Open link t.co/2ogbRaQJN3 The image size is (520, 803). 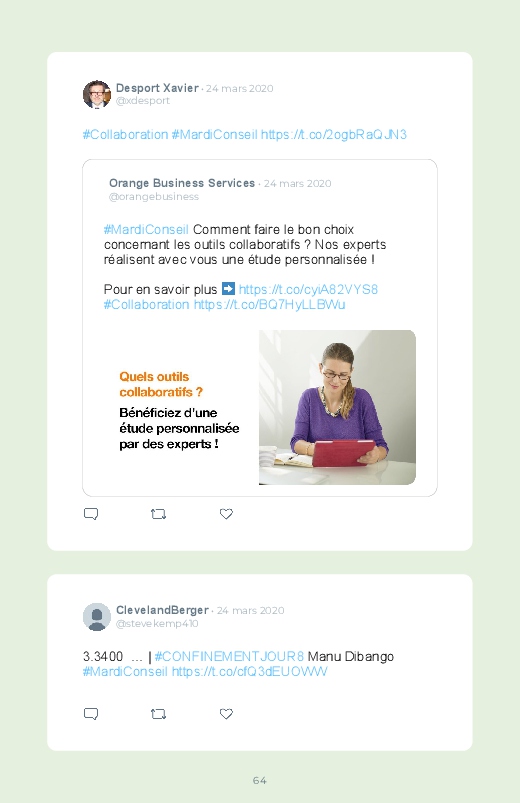coord(334,135)
